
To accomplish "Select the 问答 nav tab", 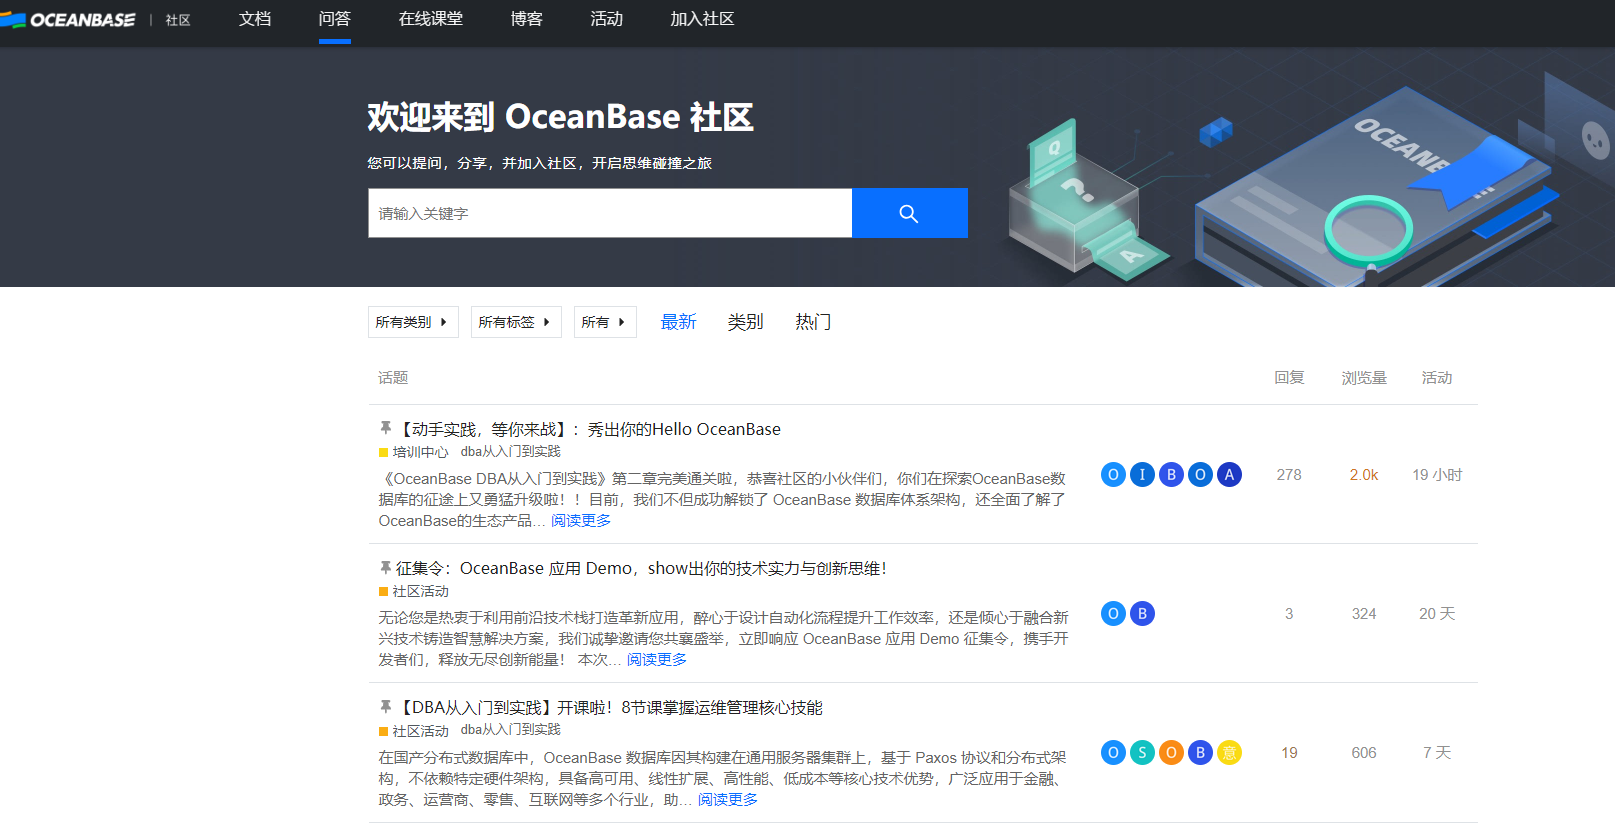I will tap(335, 19).
